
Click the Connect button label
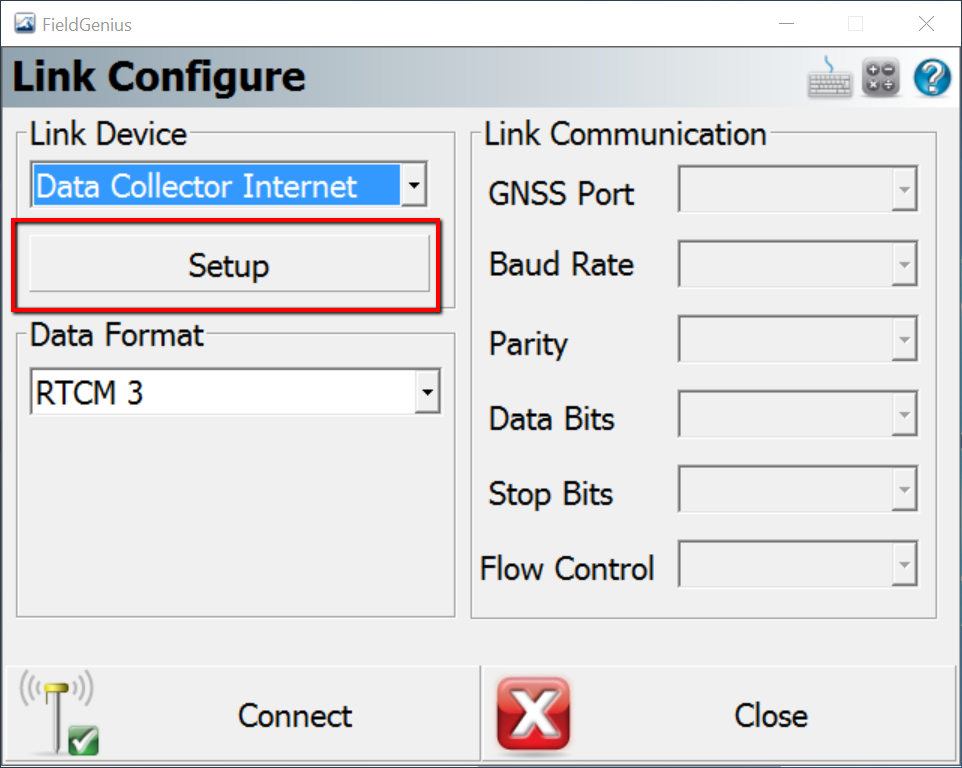click(295, 716)
